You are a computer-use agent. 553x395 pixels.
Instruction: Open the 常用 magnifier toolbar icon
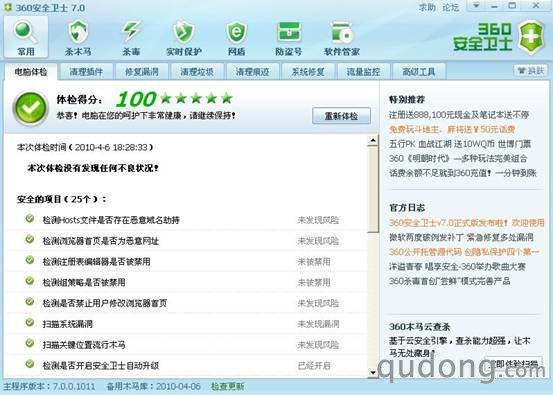[26, 32]
